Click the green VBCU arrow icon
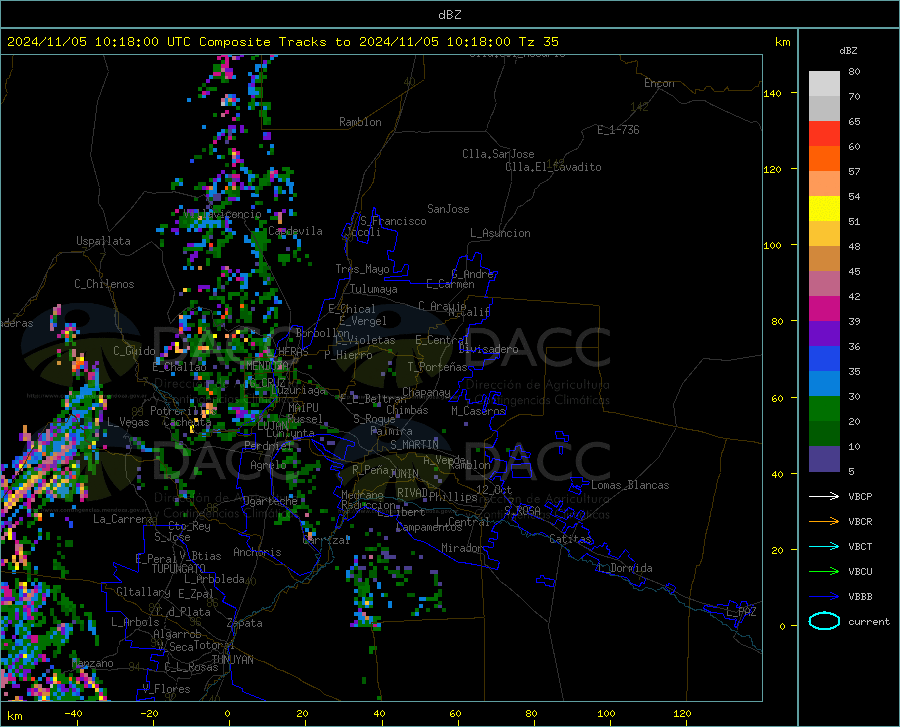The height and width of the screenshot is (727, 900). pyautogui.click(x=824, y=571)
